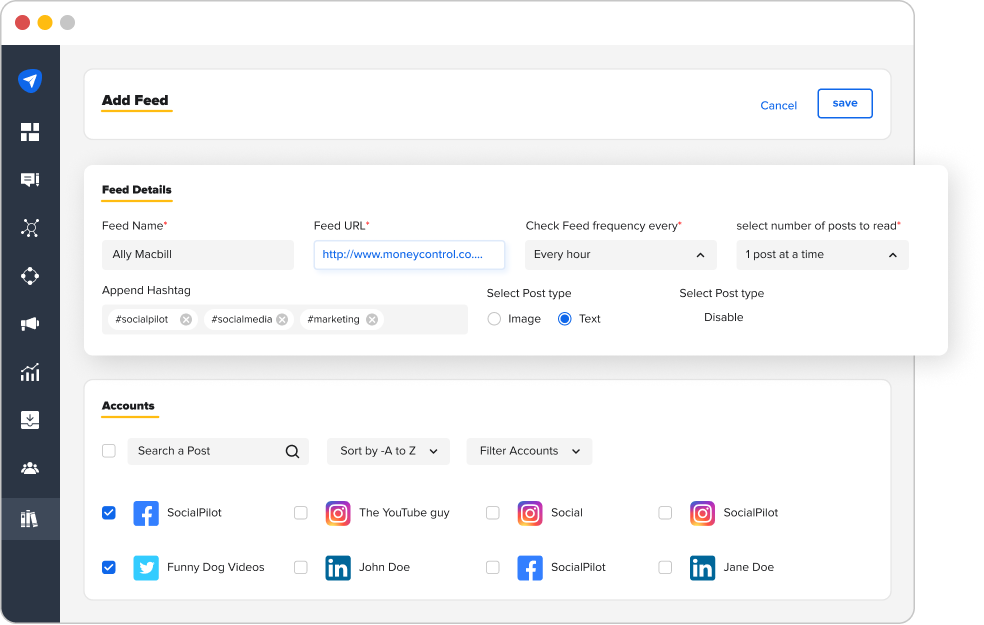Open the analytics bar-chart sidebar icon
This screenshot has height=625, width=984.
click(30, 372)
